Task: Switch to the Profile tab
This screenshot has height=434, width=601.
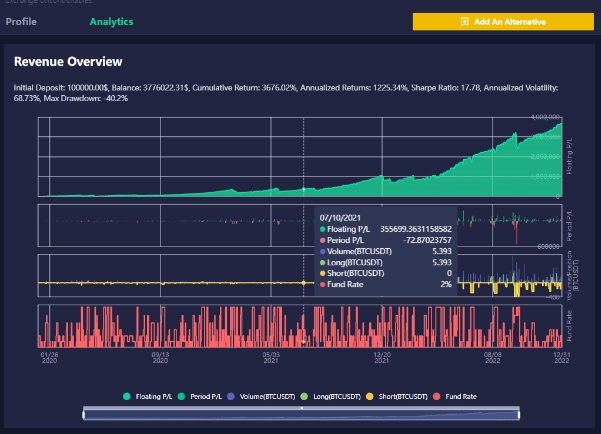Action: pyautogui.click(x=21, y=21)
